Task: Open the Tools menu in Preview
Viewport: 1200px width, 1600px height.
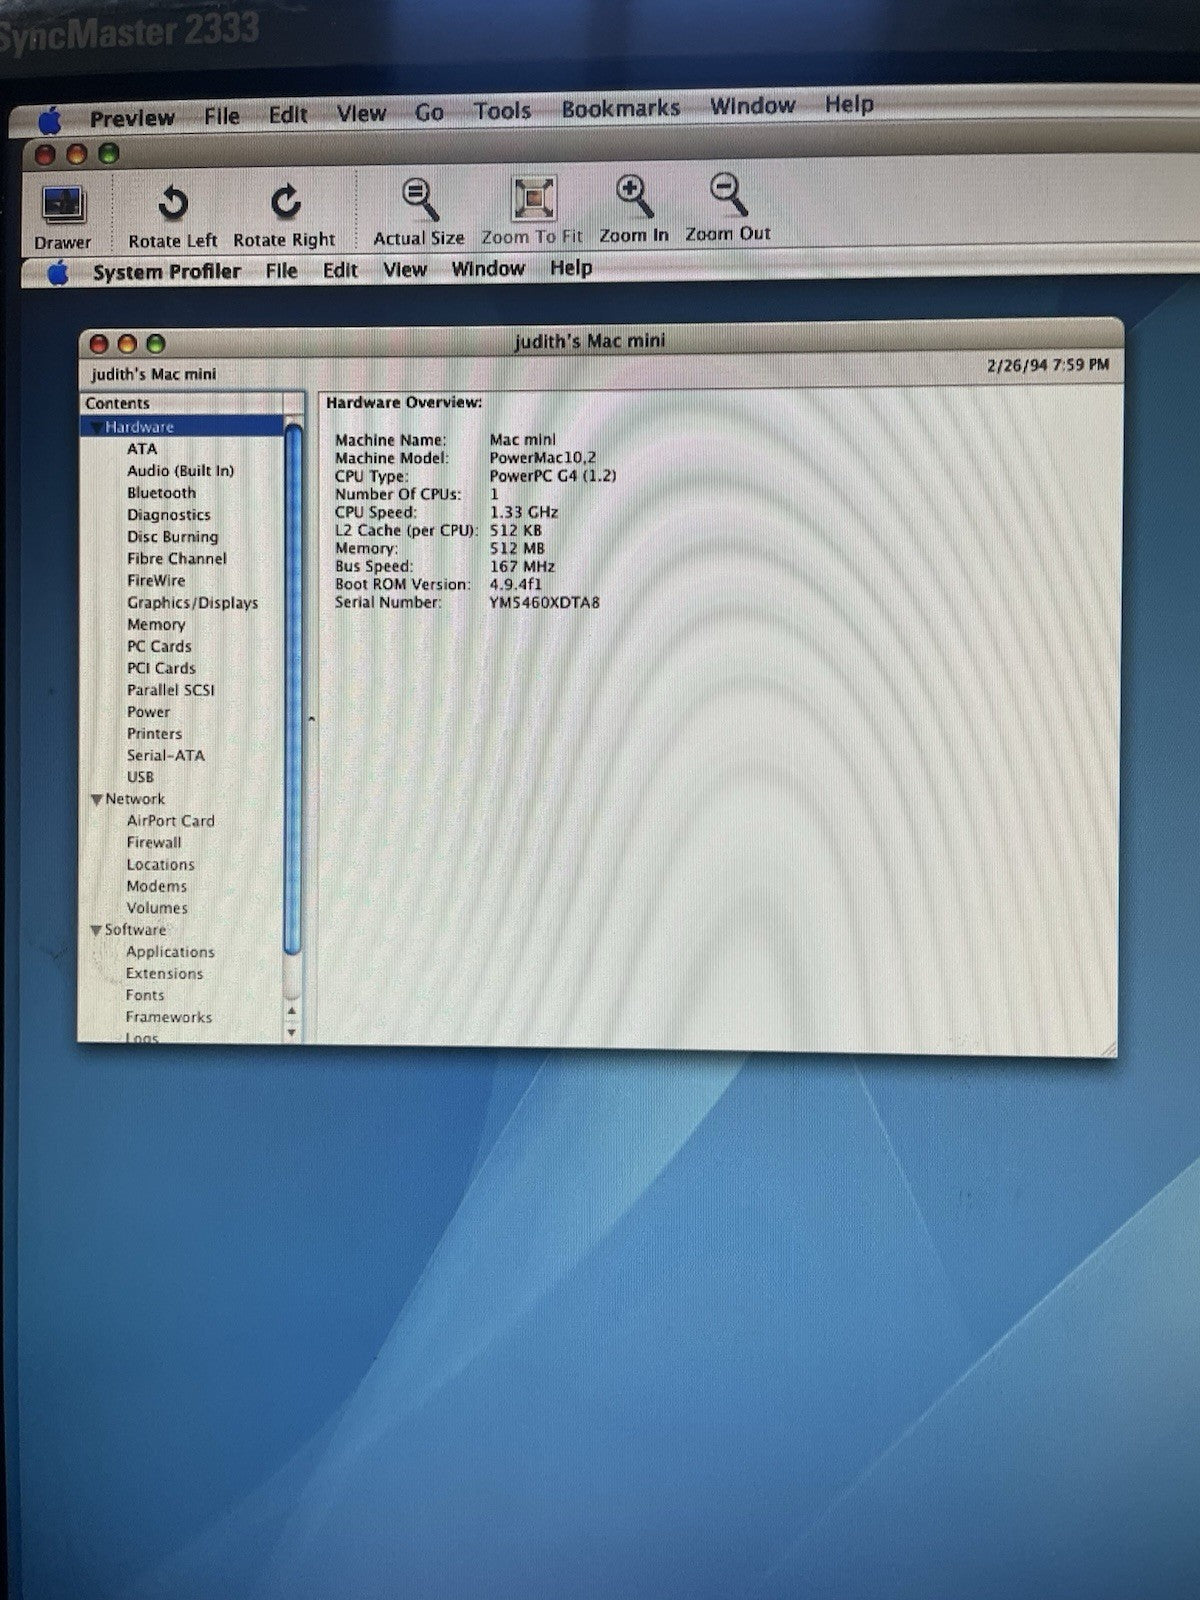Action: tap(502, 111)
